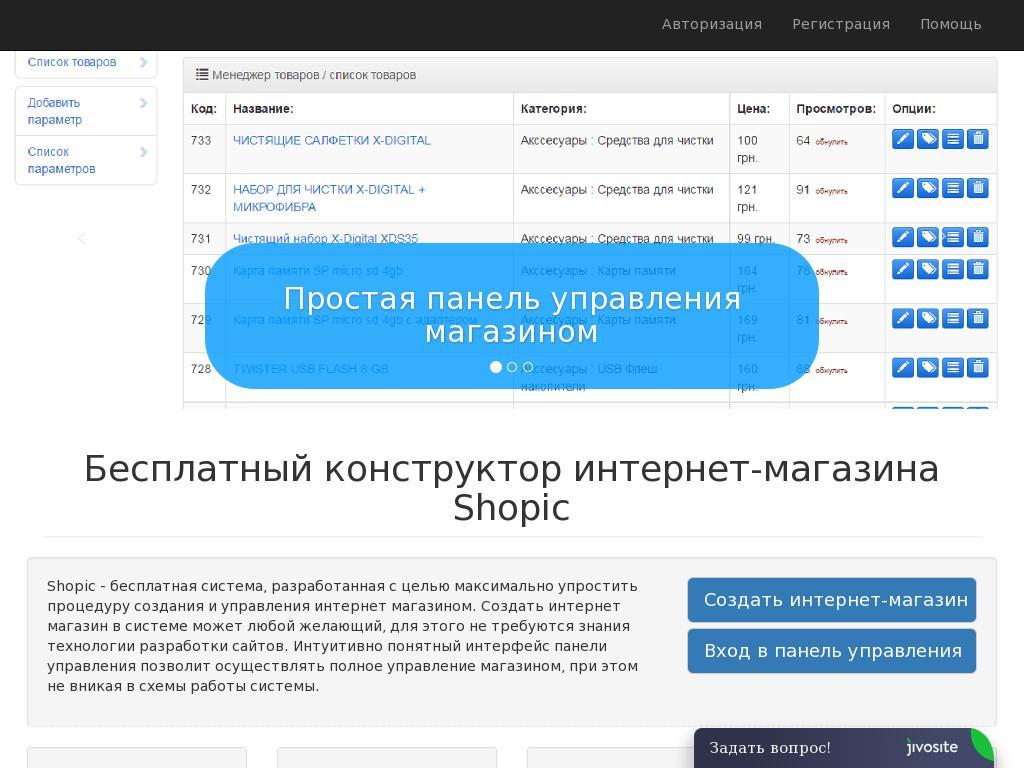1024x768 pixels.
Task: Reset views (обнулить) for product 731
Action: click(x=831, y=240)
